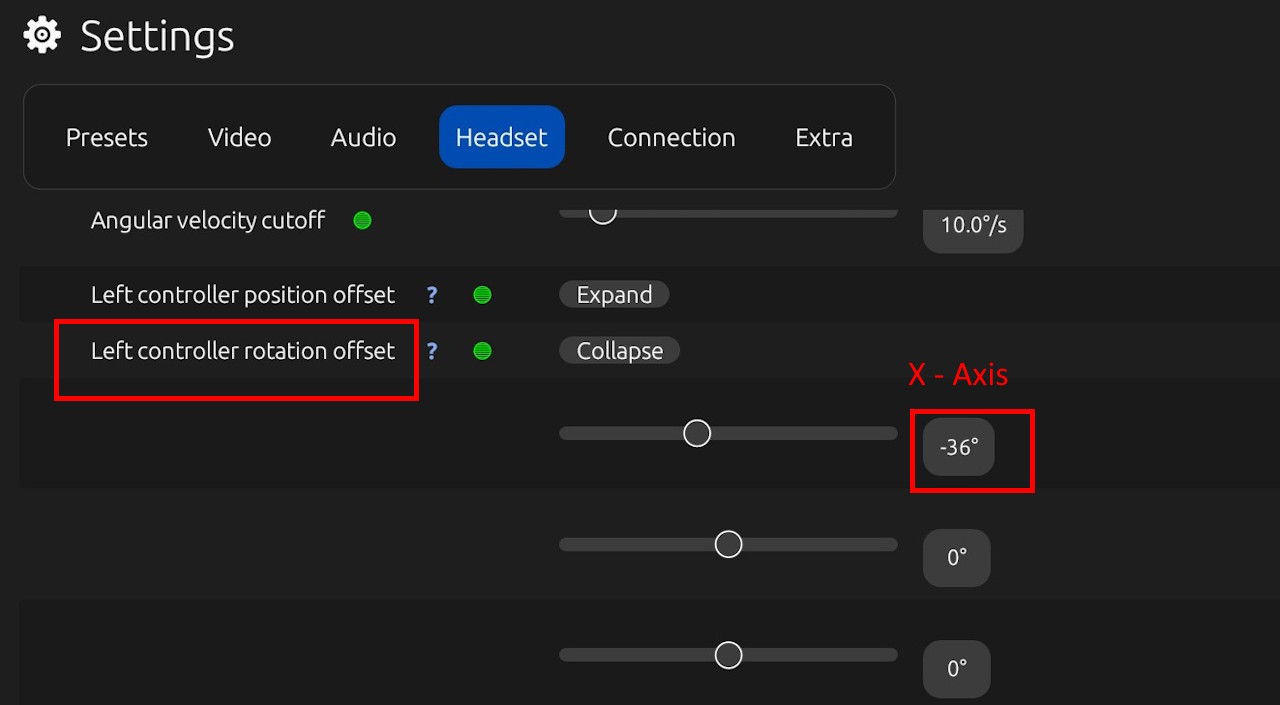This screenshot has width=1280, height=705.
Task: Open the Connection tab
Action: point(671,137)
